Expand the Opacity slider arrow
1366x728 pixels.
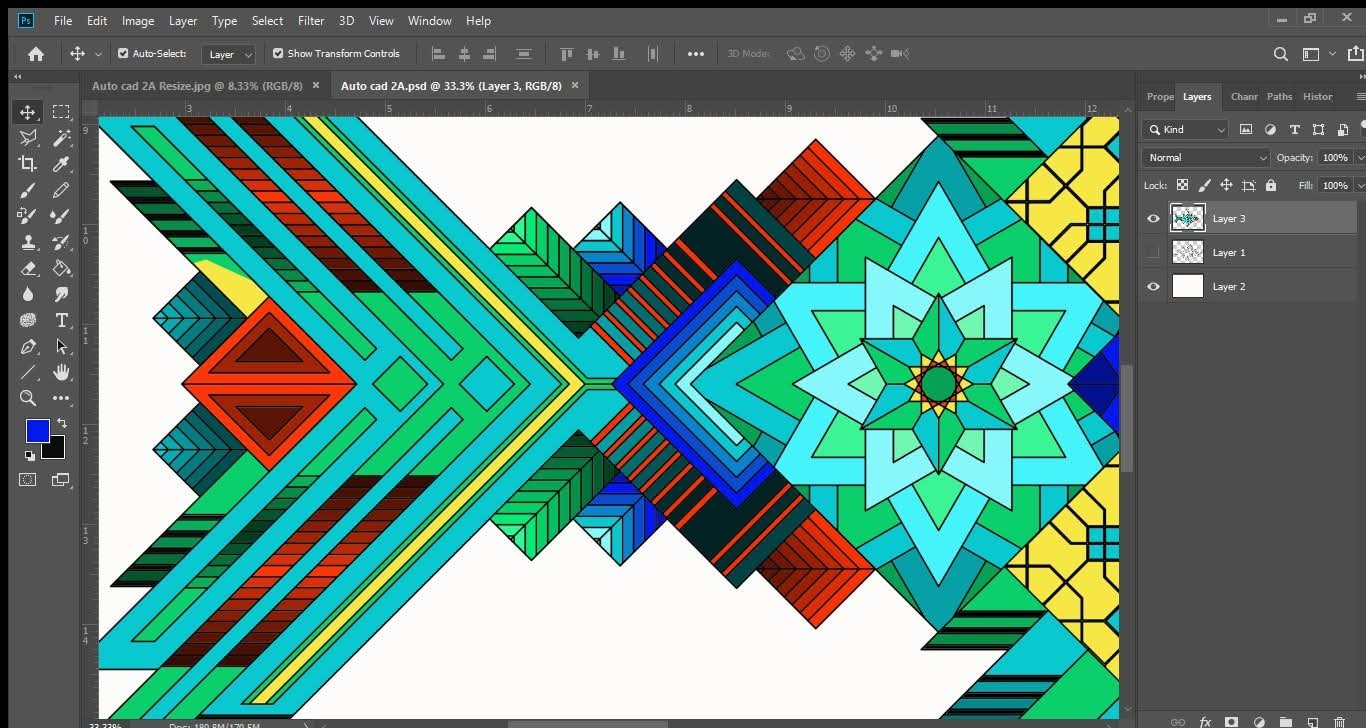(1359, 157)
